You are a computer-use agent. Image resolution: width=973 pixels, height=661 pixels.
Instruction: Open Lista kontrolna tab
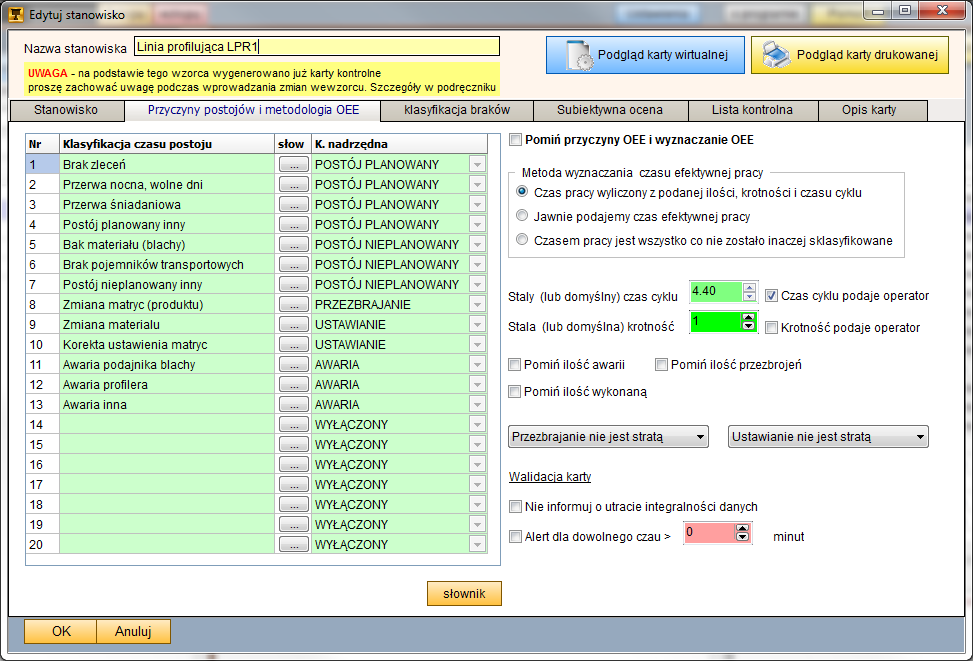752,110
